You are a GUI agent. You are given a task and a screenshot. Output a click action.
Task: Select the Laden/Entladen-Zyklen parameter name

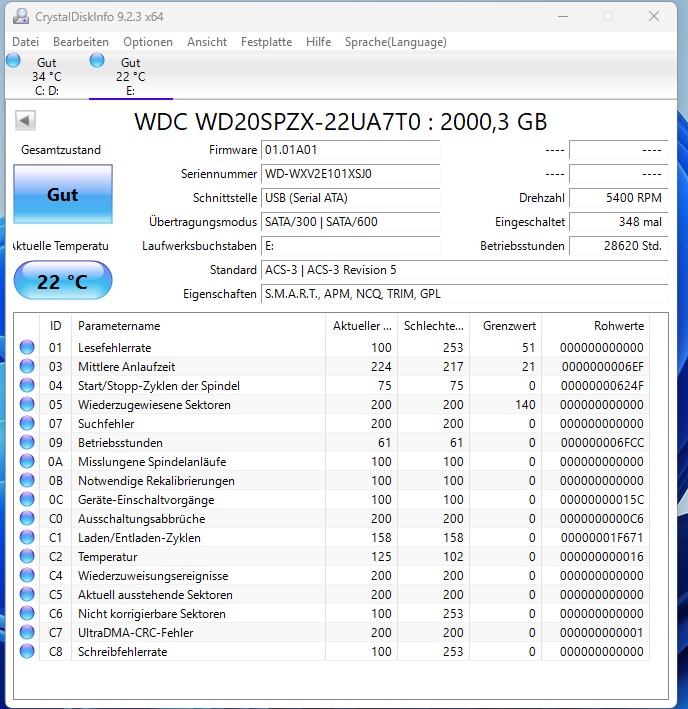tap(139, 538)
